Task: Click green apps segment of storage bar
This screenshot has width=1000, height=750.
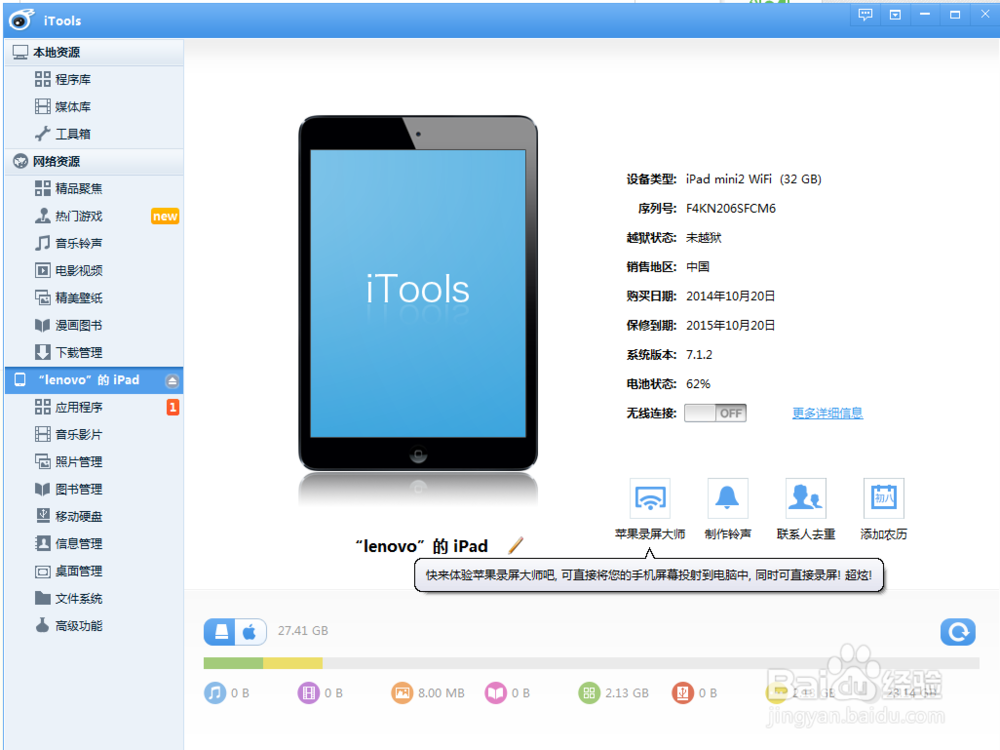Action: pos(233,664)
